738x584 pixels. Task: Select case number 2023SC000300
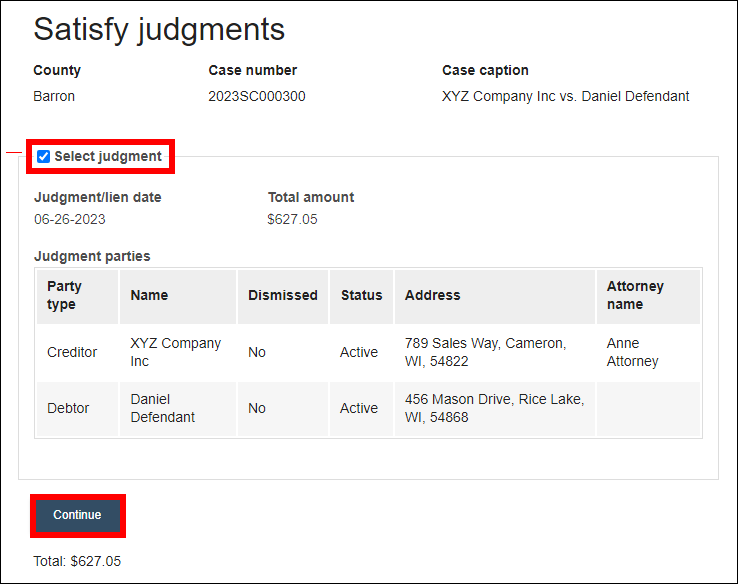(x=257, y=97)
